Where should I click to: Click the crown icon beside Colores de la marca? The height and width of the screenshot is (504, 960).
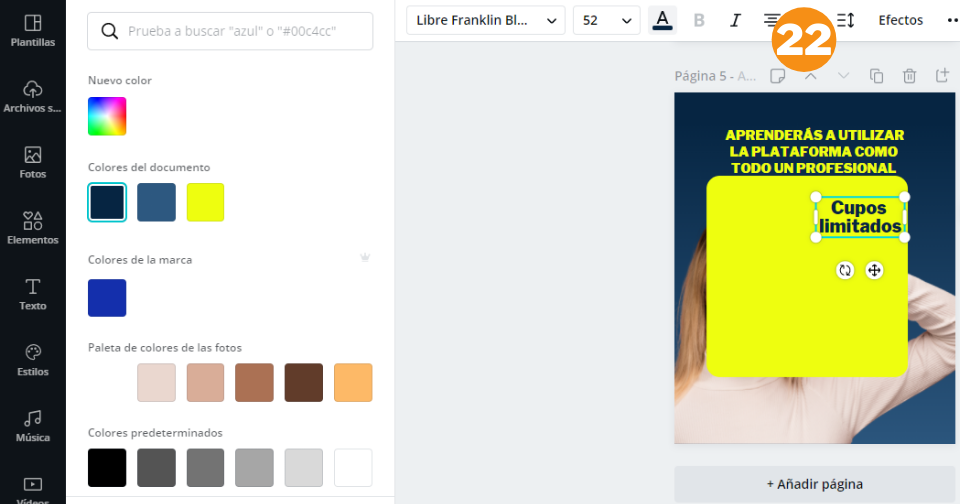(365, 257)
